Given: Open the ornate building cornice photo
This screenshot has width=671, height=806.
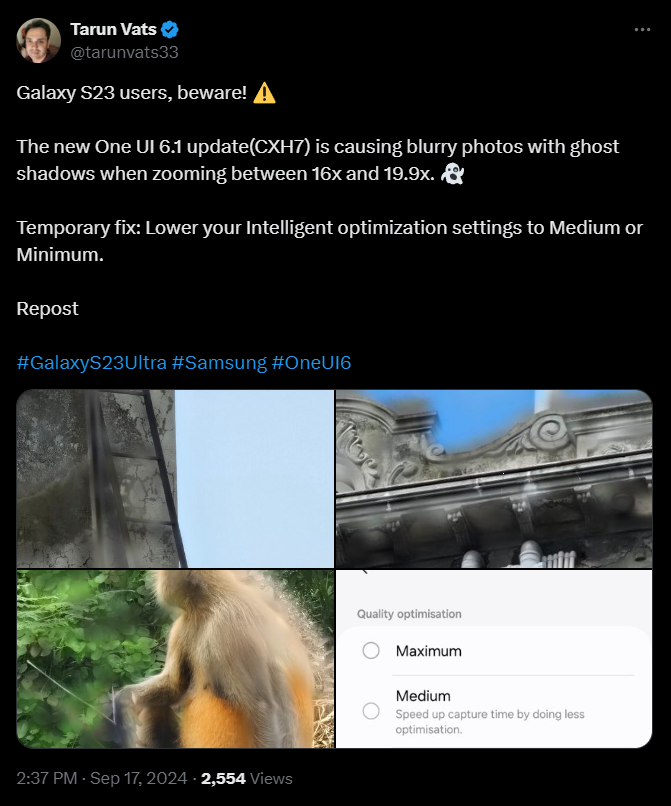Looking at the screenshot, I should (494, 479).
